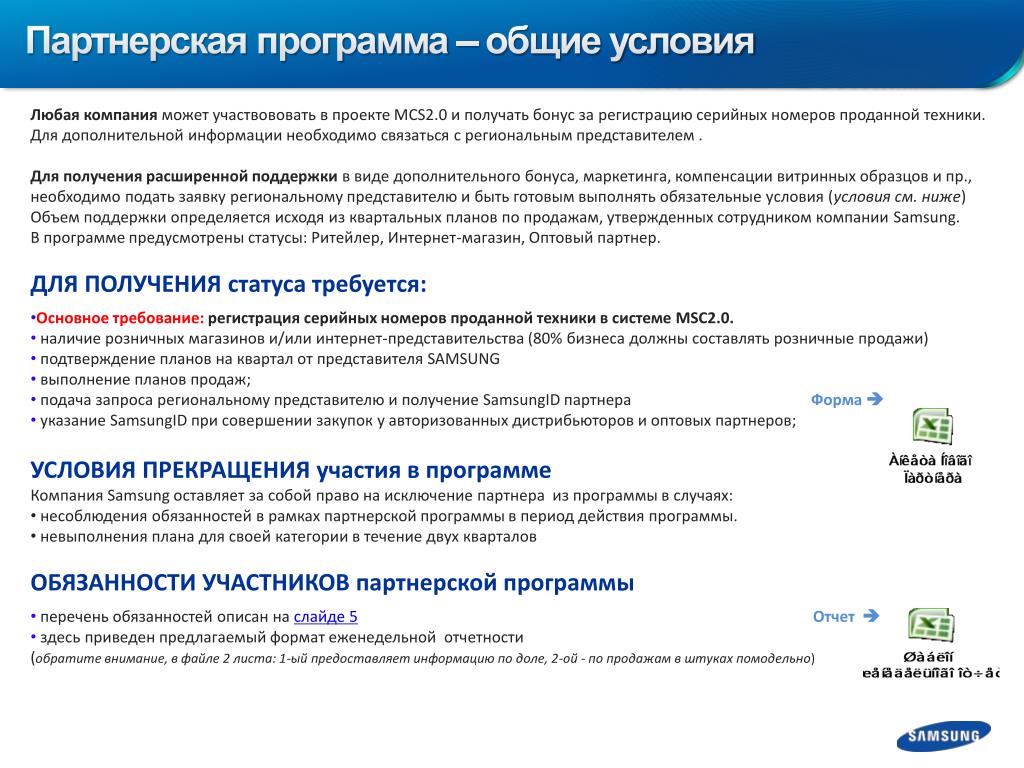Click bullet подача запроса региональному представителю
Screen dimensions: 1024x768
tap(330, 400)
